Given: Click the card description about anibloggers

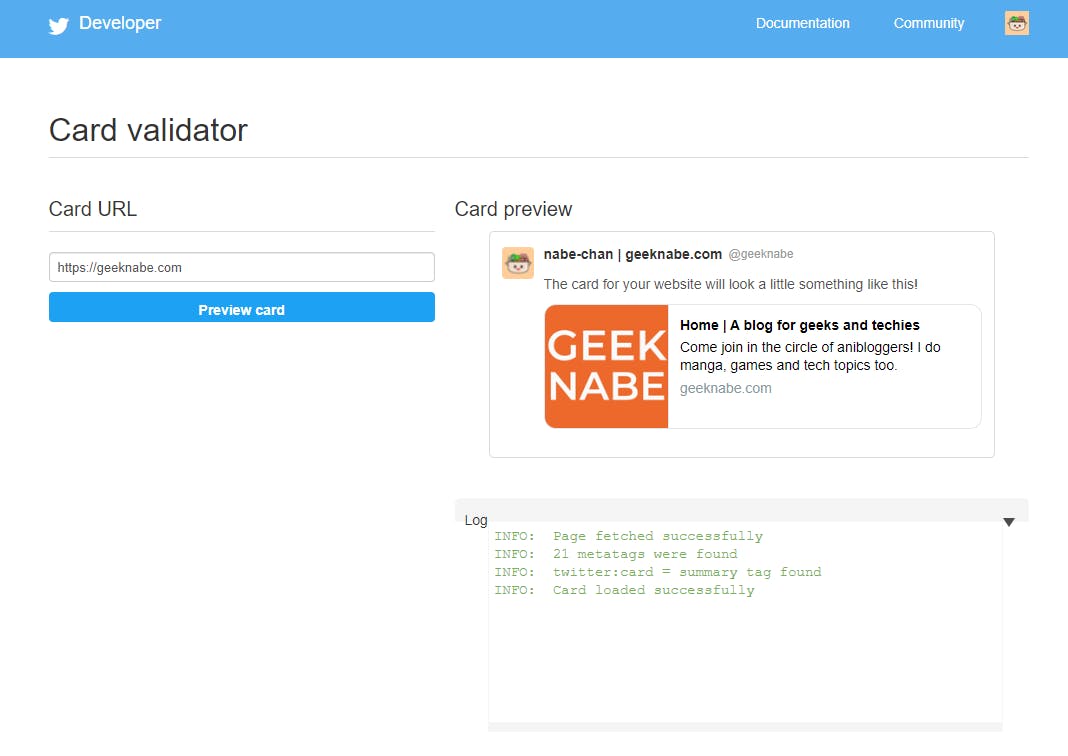Looking at the screenshot, I should coord(810,356).
